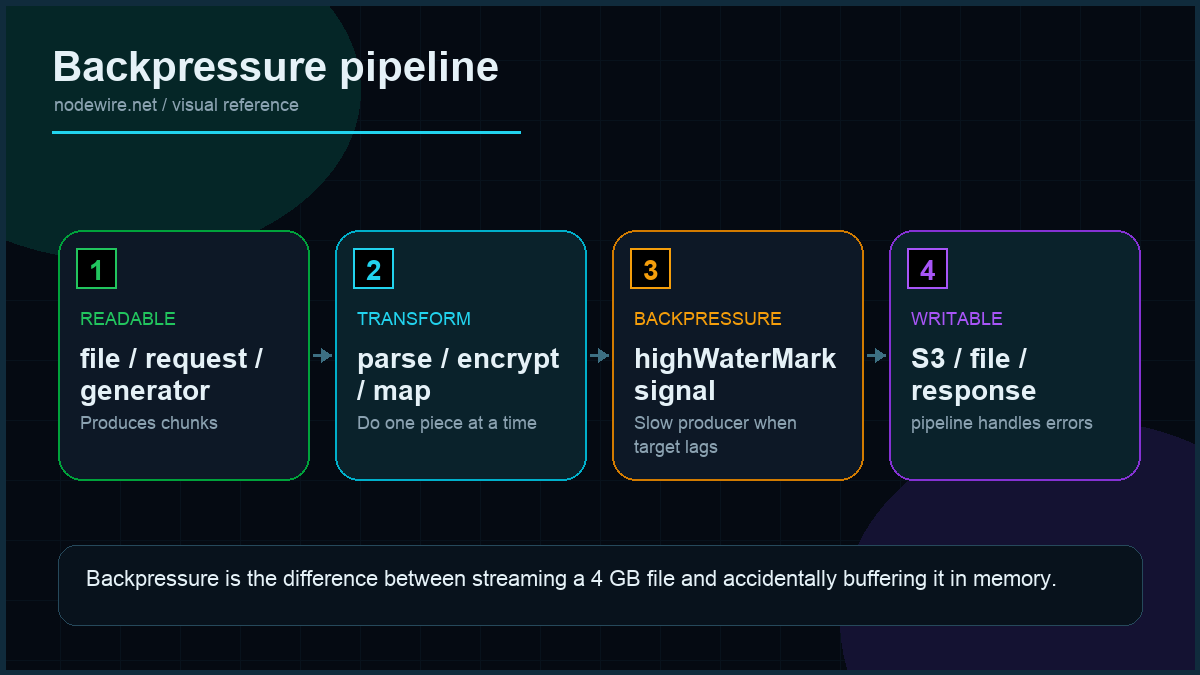
Task: Click 'pipeline handles errors' description
Action: point(1002,423)
